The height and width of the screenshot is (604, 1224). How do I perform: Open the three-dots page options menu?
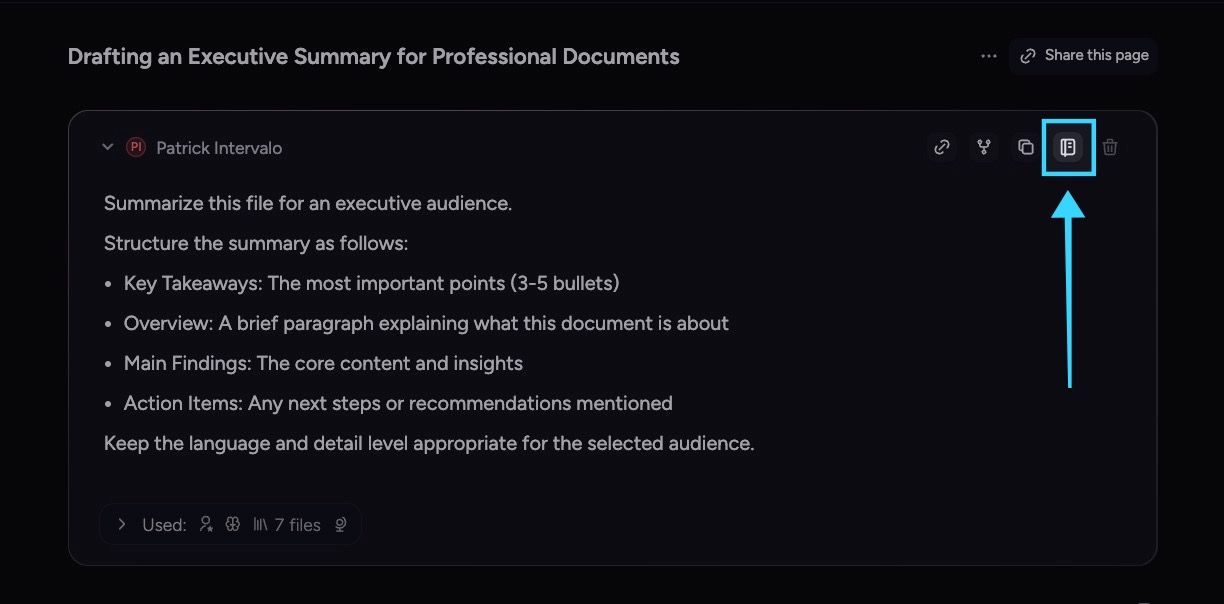pos(989,56)
